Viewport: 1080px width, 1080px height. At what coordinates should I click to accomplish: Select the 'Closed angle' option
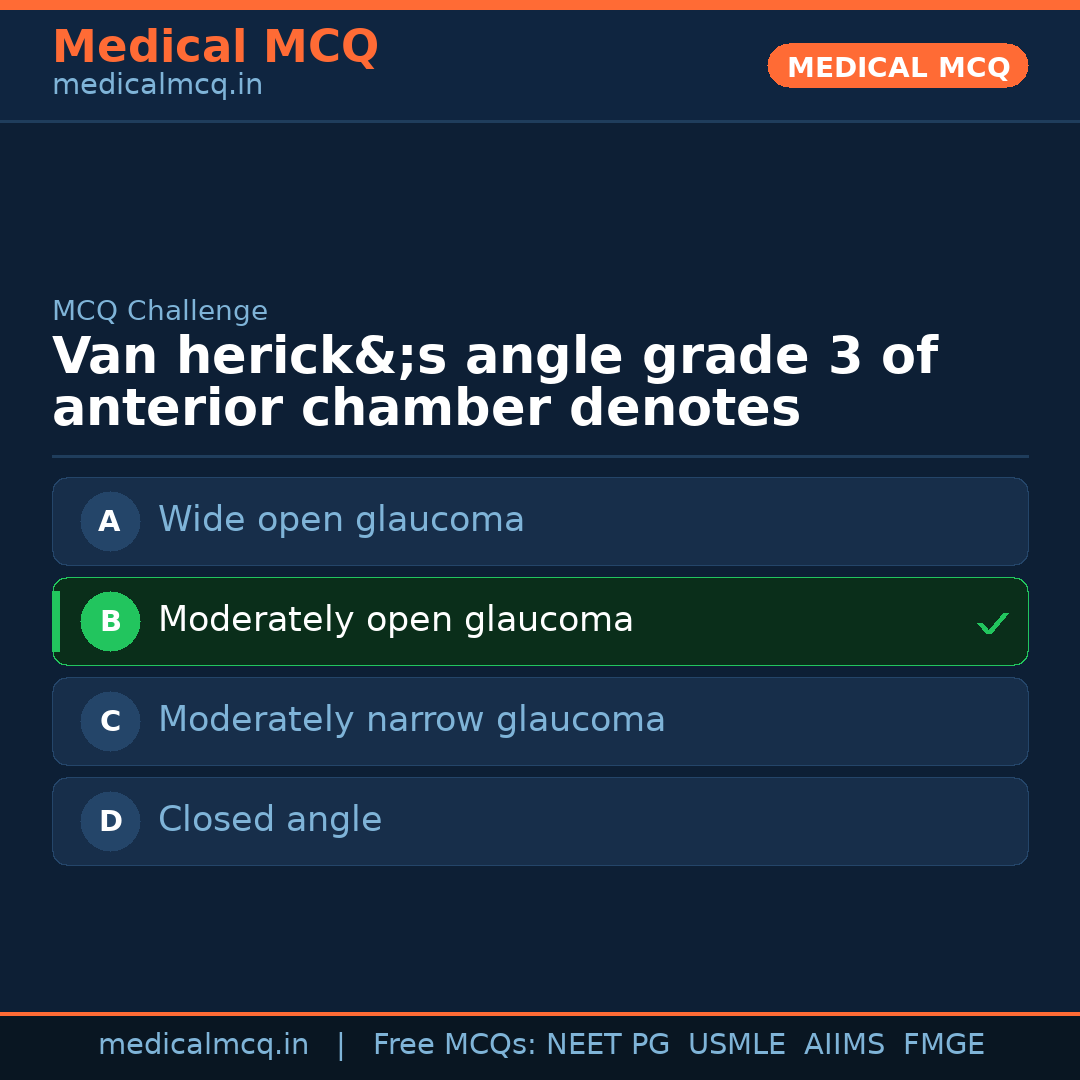(270, 820)
